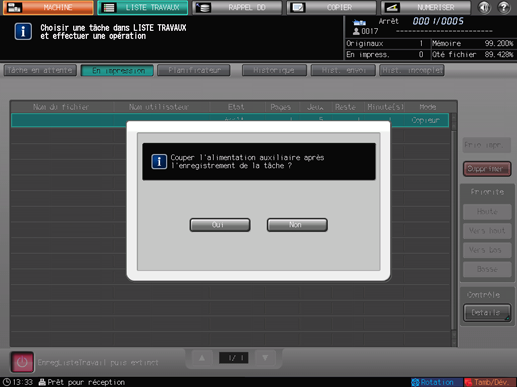Screen dimensions: 517x387
Task: Go to the COPIER tab
Action: pos(331,7)
